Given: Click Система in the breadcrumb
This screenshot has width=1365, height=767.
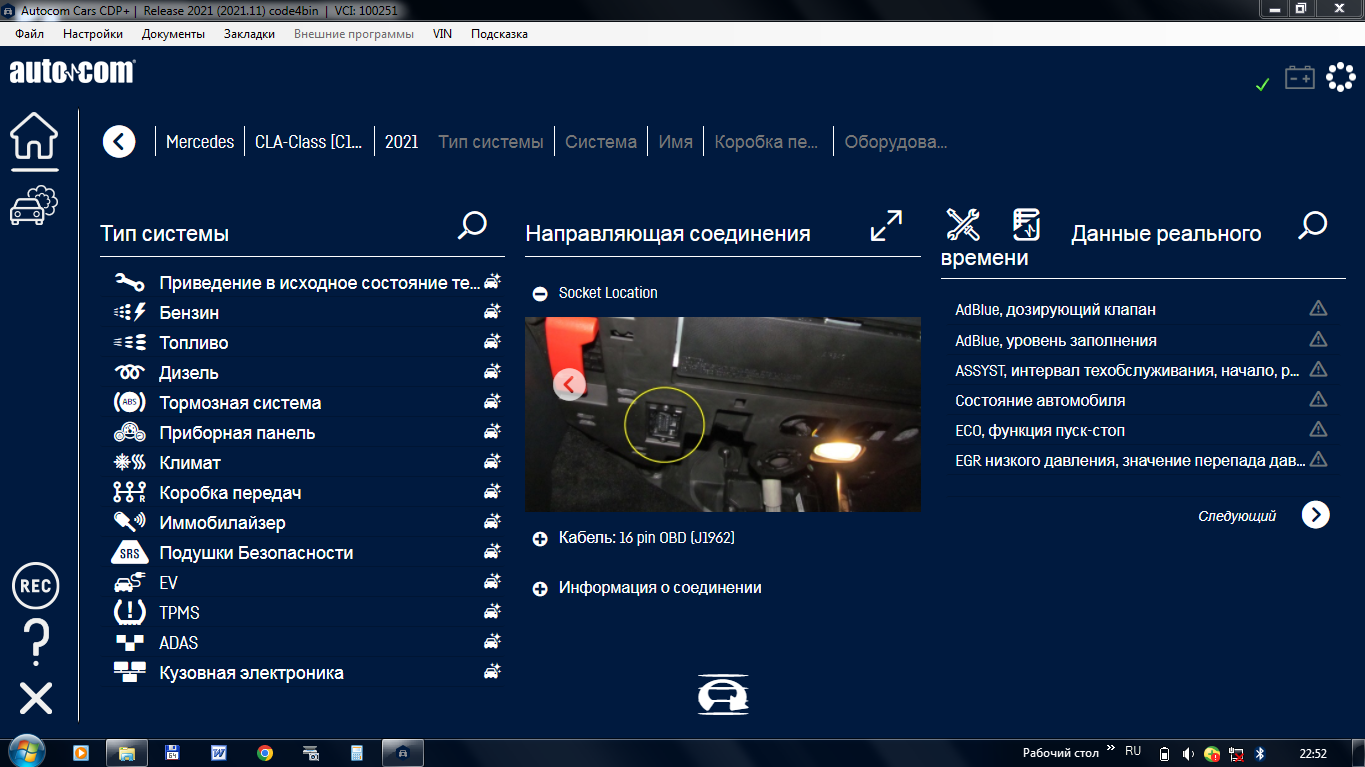Looking at the screenshot, I should coord(601,142).
